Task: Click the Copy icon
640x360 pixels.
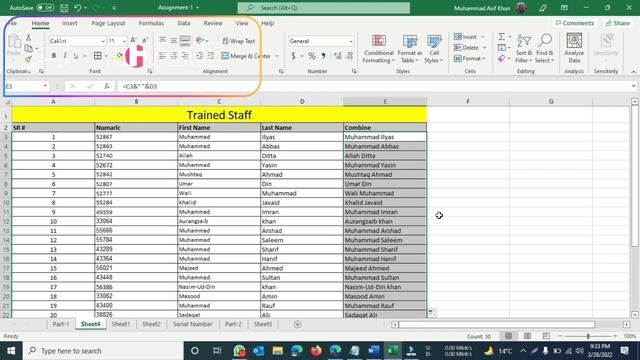Action: tap(29, 48)
